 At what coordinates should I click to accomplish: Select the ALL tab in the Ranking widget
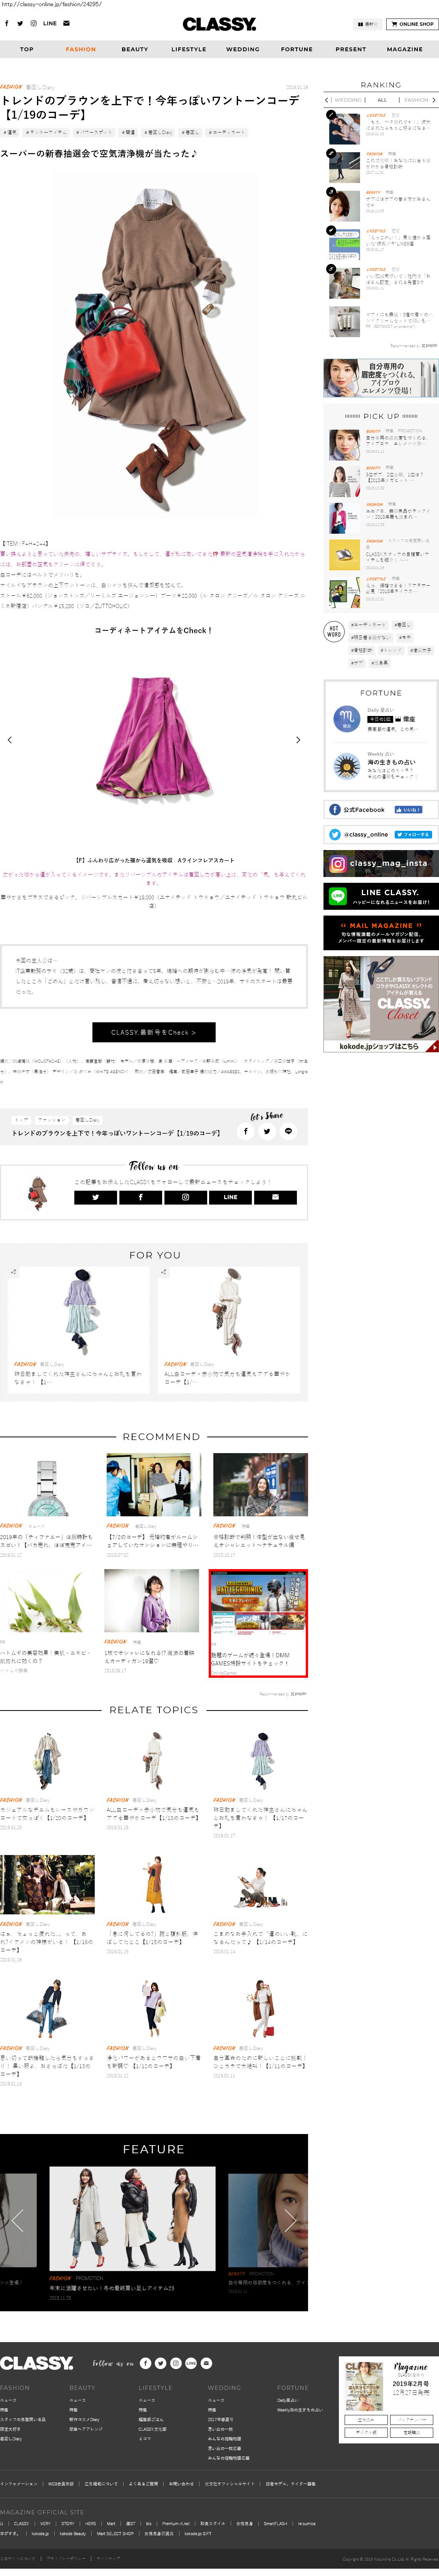382,100
